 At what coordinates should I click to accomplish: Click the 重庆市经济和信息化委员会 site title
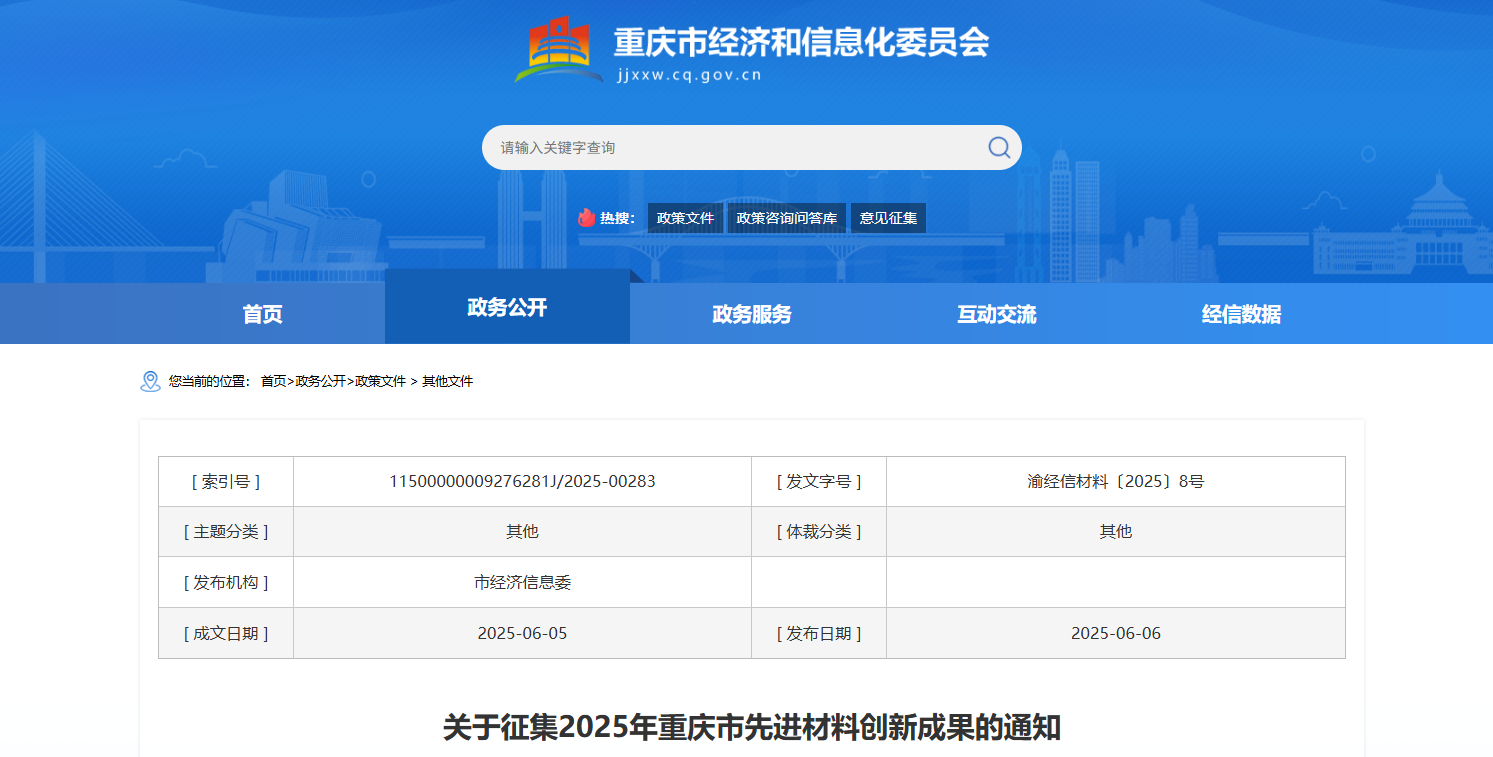pyautogui.click(x=800, y=42)
